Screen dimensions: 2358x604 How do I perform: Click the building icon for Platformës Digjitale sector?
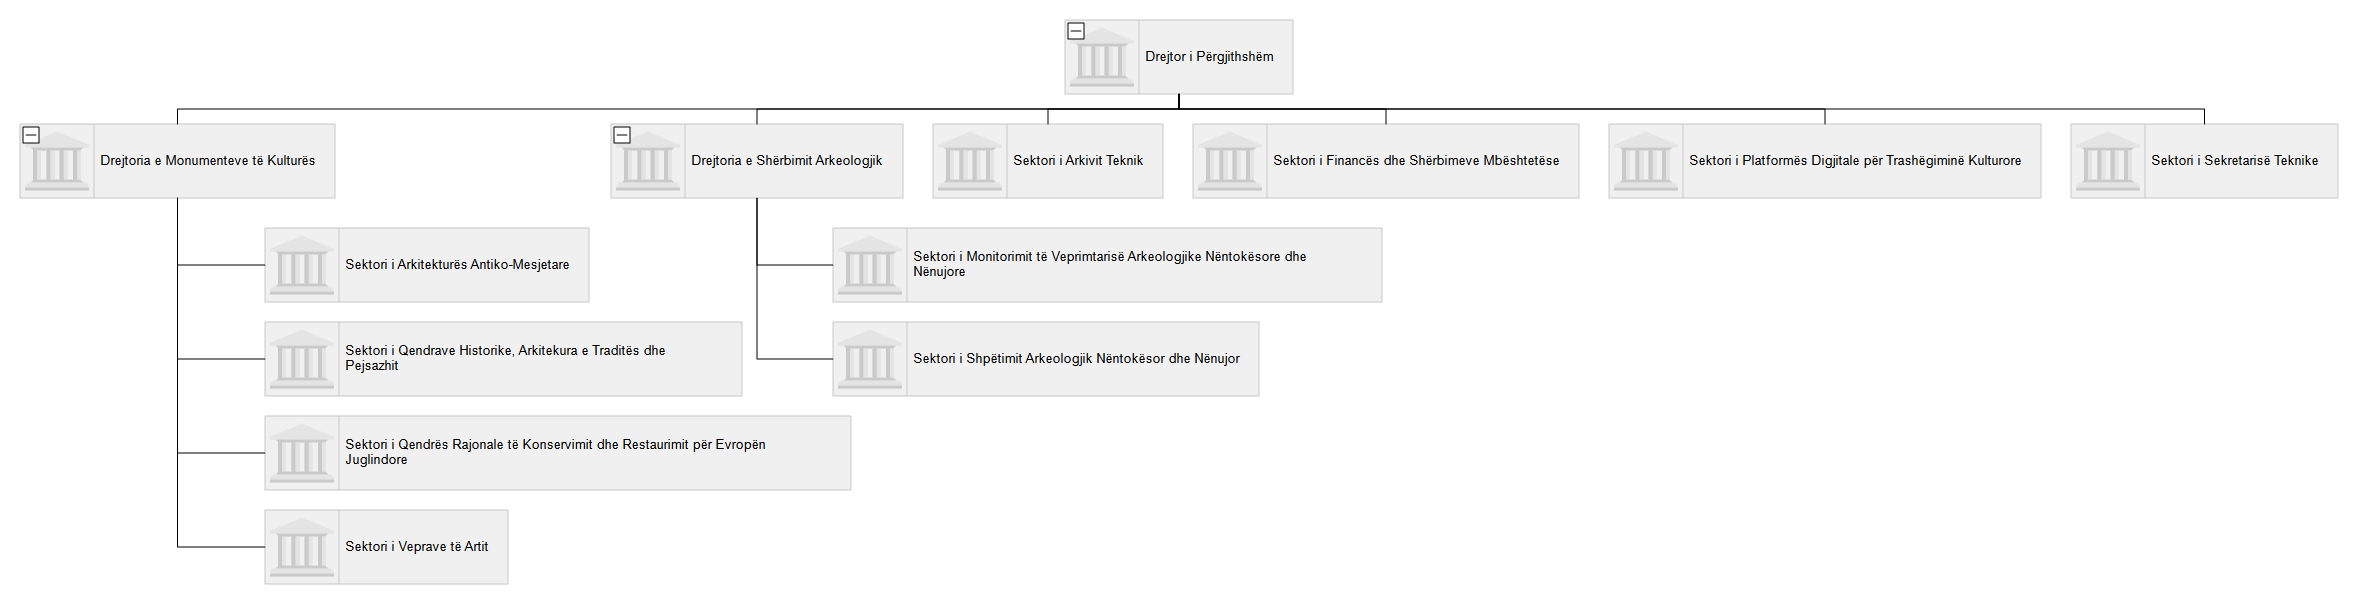tap(1645, 161)
